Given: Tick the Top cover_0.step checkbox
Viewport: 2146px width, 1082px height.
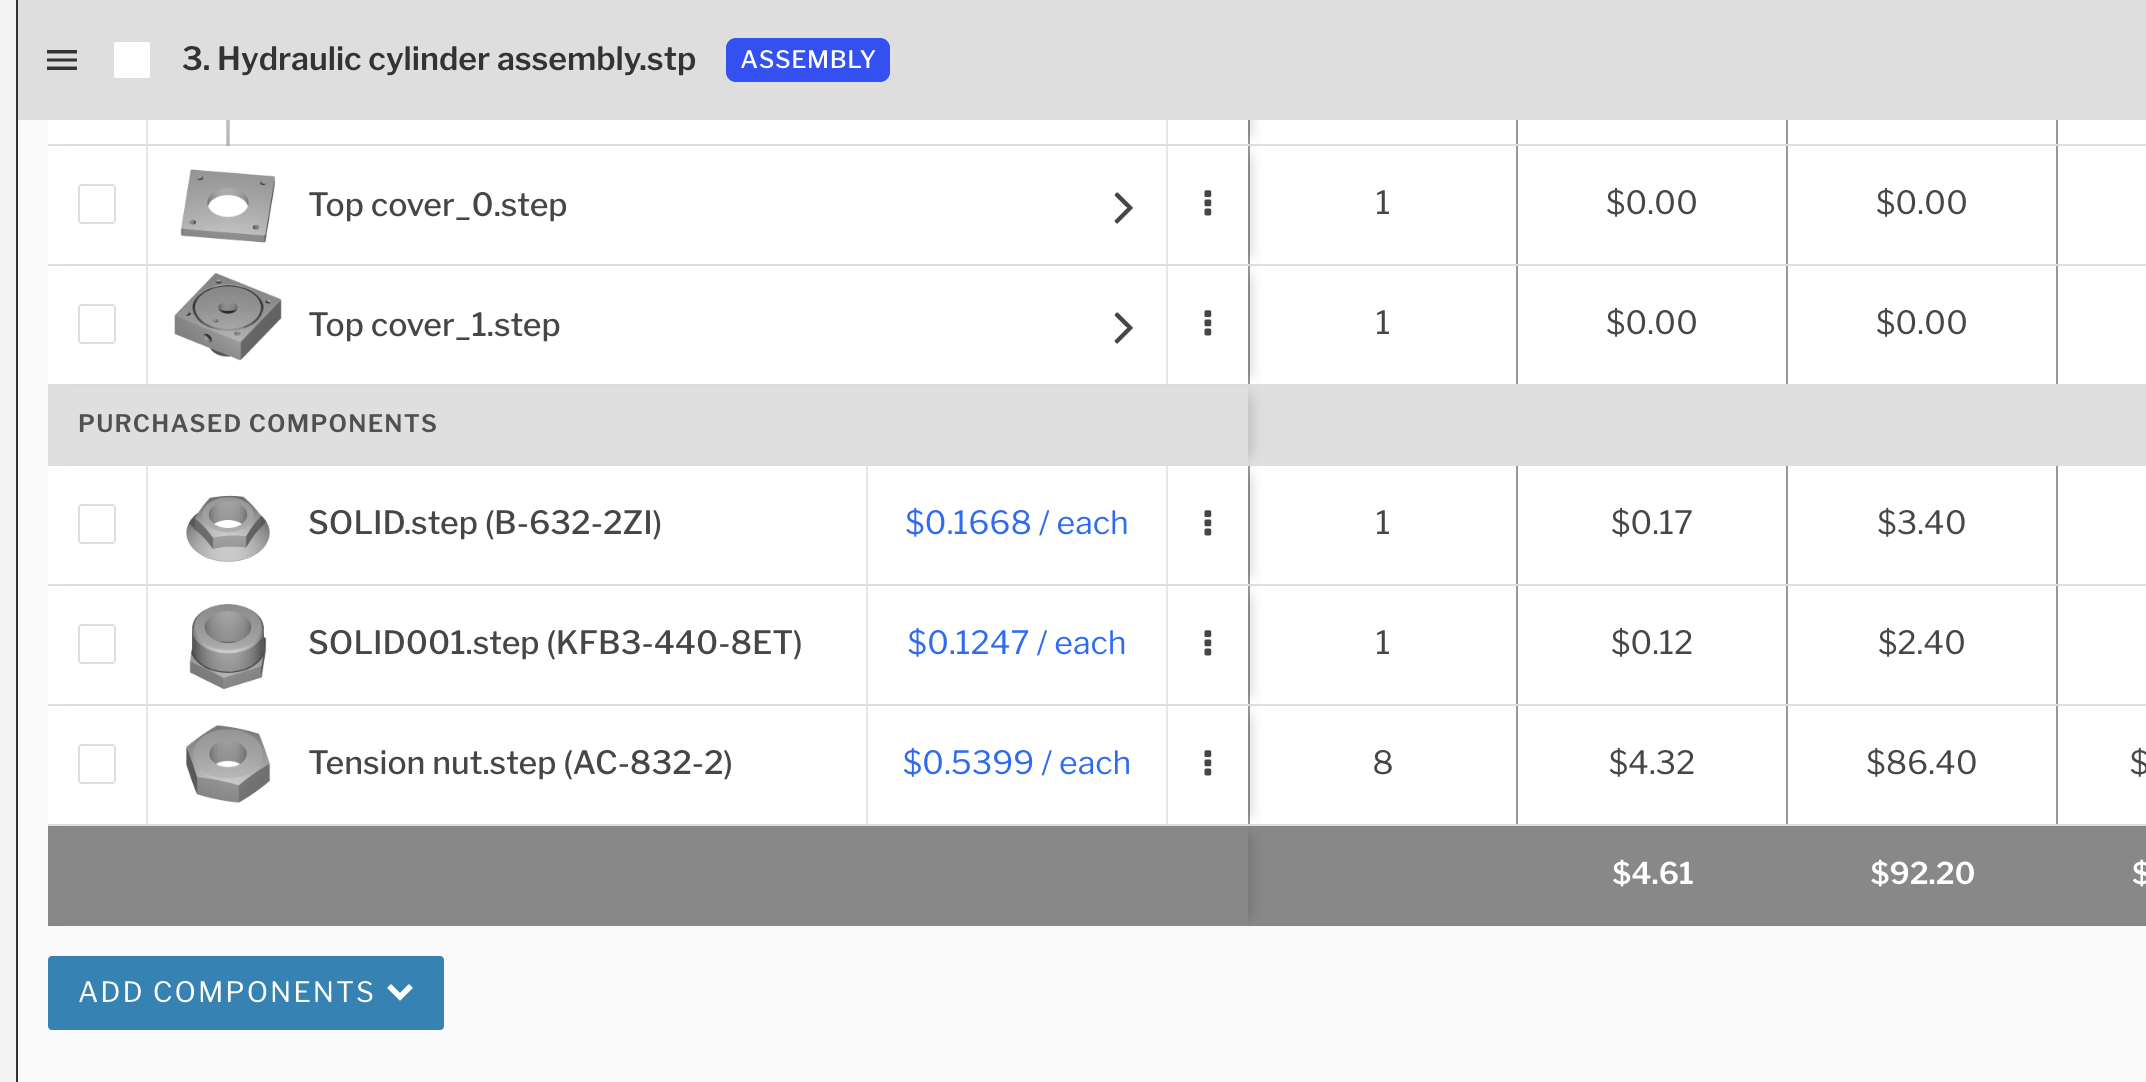Looking at the screenshot, I should (97, 204).
